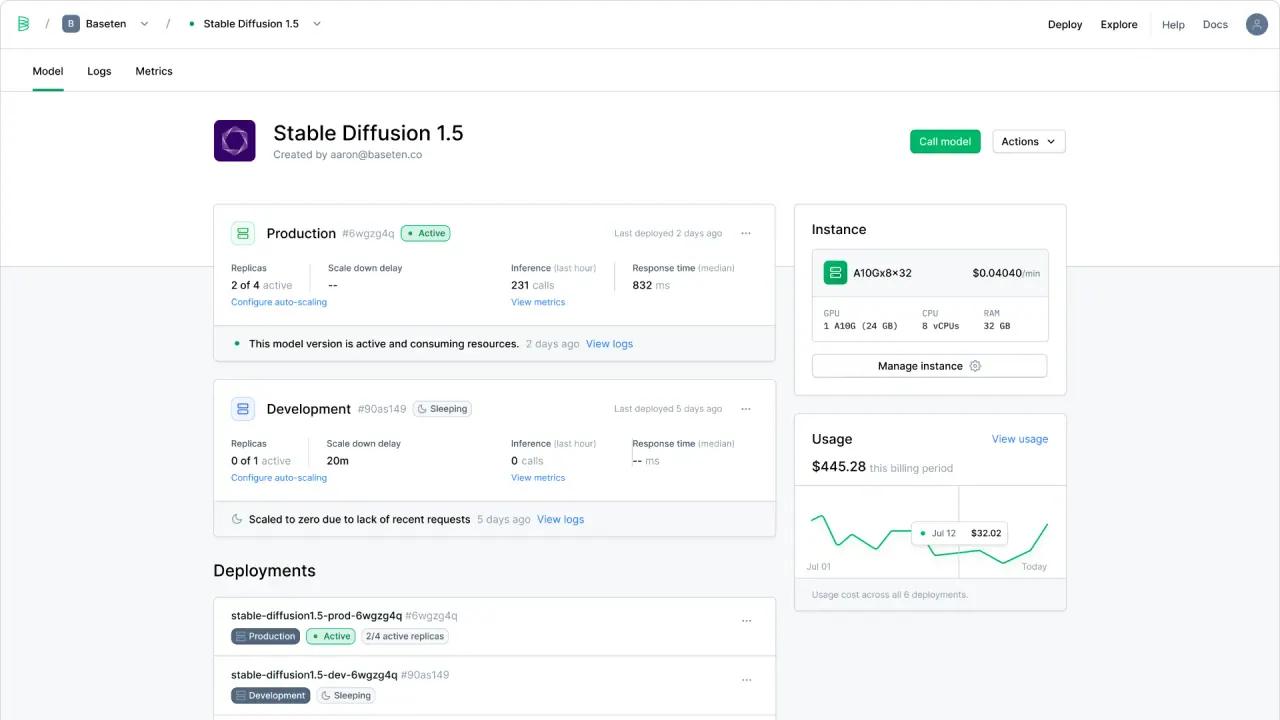1280x720 pixels.
Task: Open Help in top navigation
Action: click(x=1173, y=25)
